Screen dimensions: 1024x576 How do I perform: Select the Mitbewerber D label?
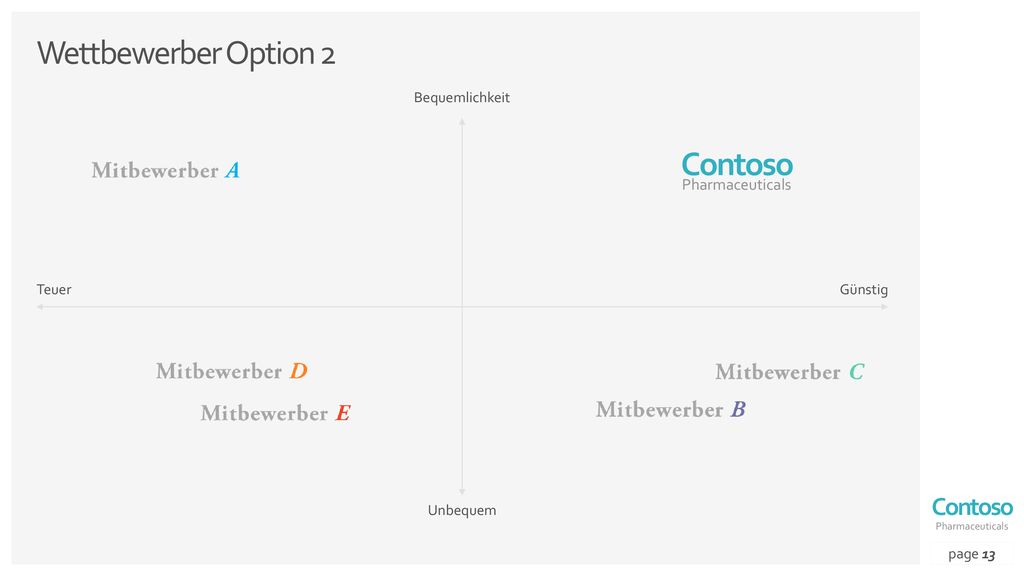pos(232,371)
